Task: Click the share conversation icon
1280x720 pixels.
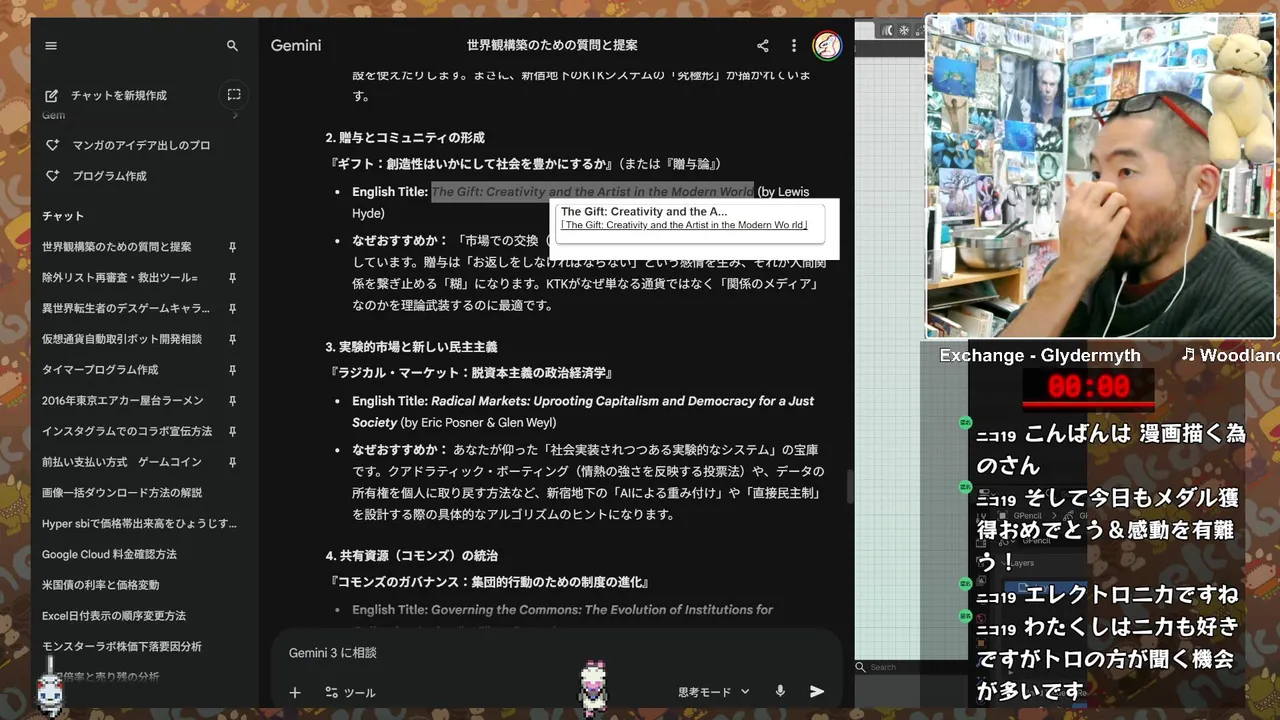Action: pyautogui.click(x=763, y=46)
